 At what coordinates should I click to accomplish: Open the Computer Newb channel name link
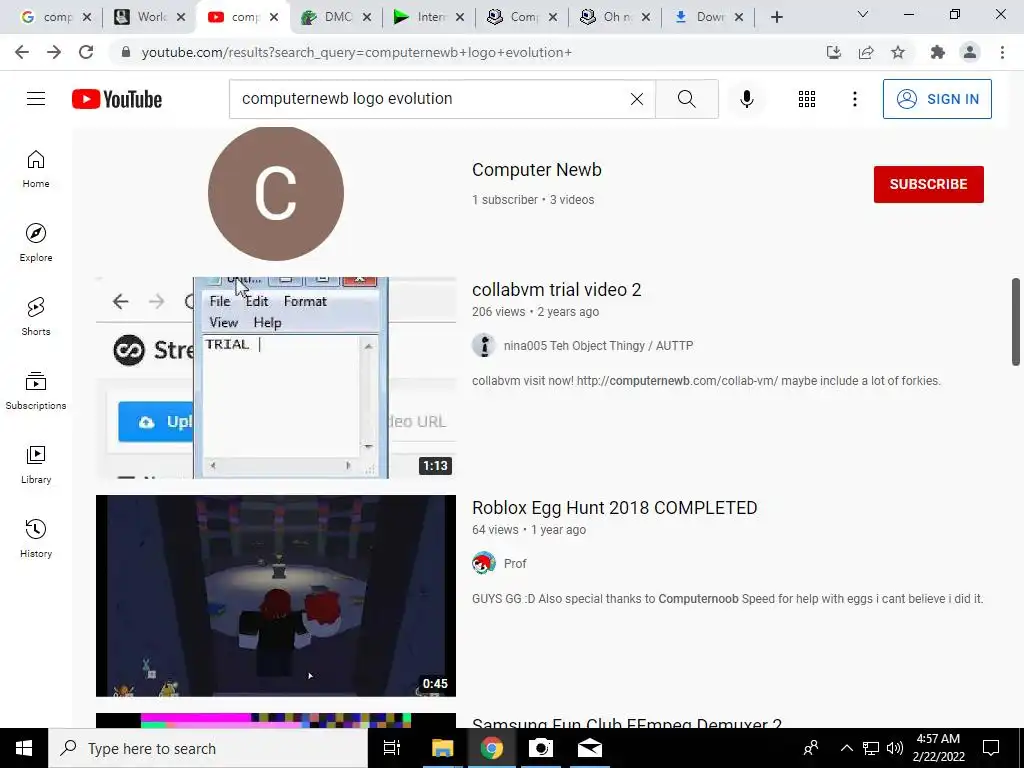(x=537, y=170)
